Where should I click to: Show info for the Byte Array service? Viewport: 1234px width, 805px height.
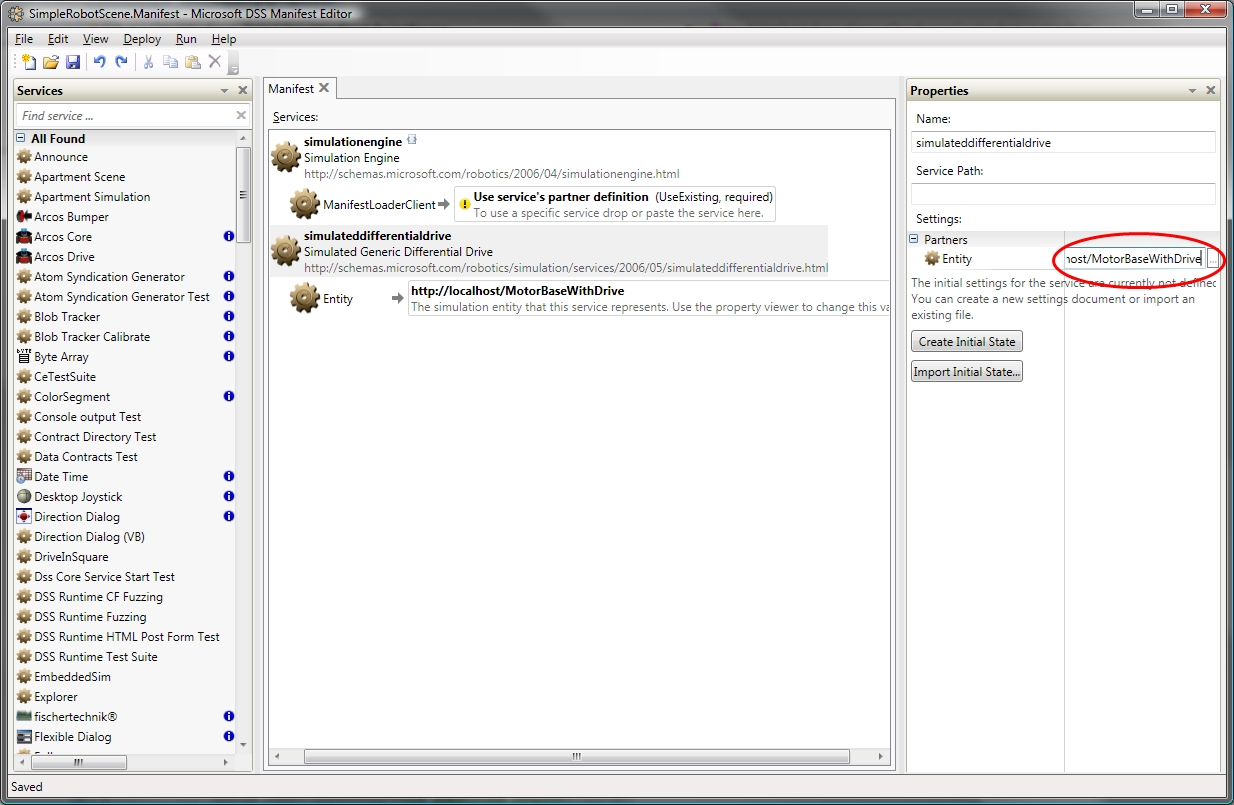[229, 357]
